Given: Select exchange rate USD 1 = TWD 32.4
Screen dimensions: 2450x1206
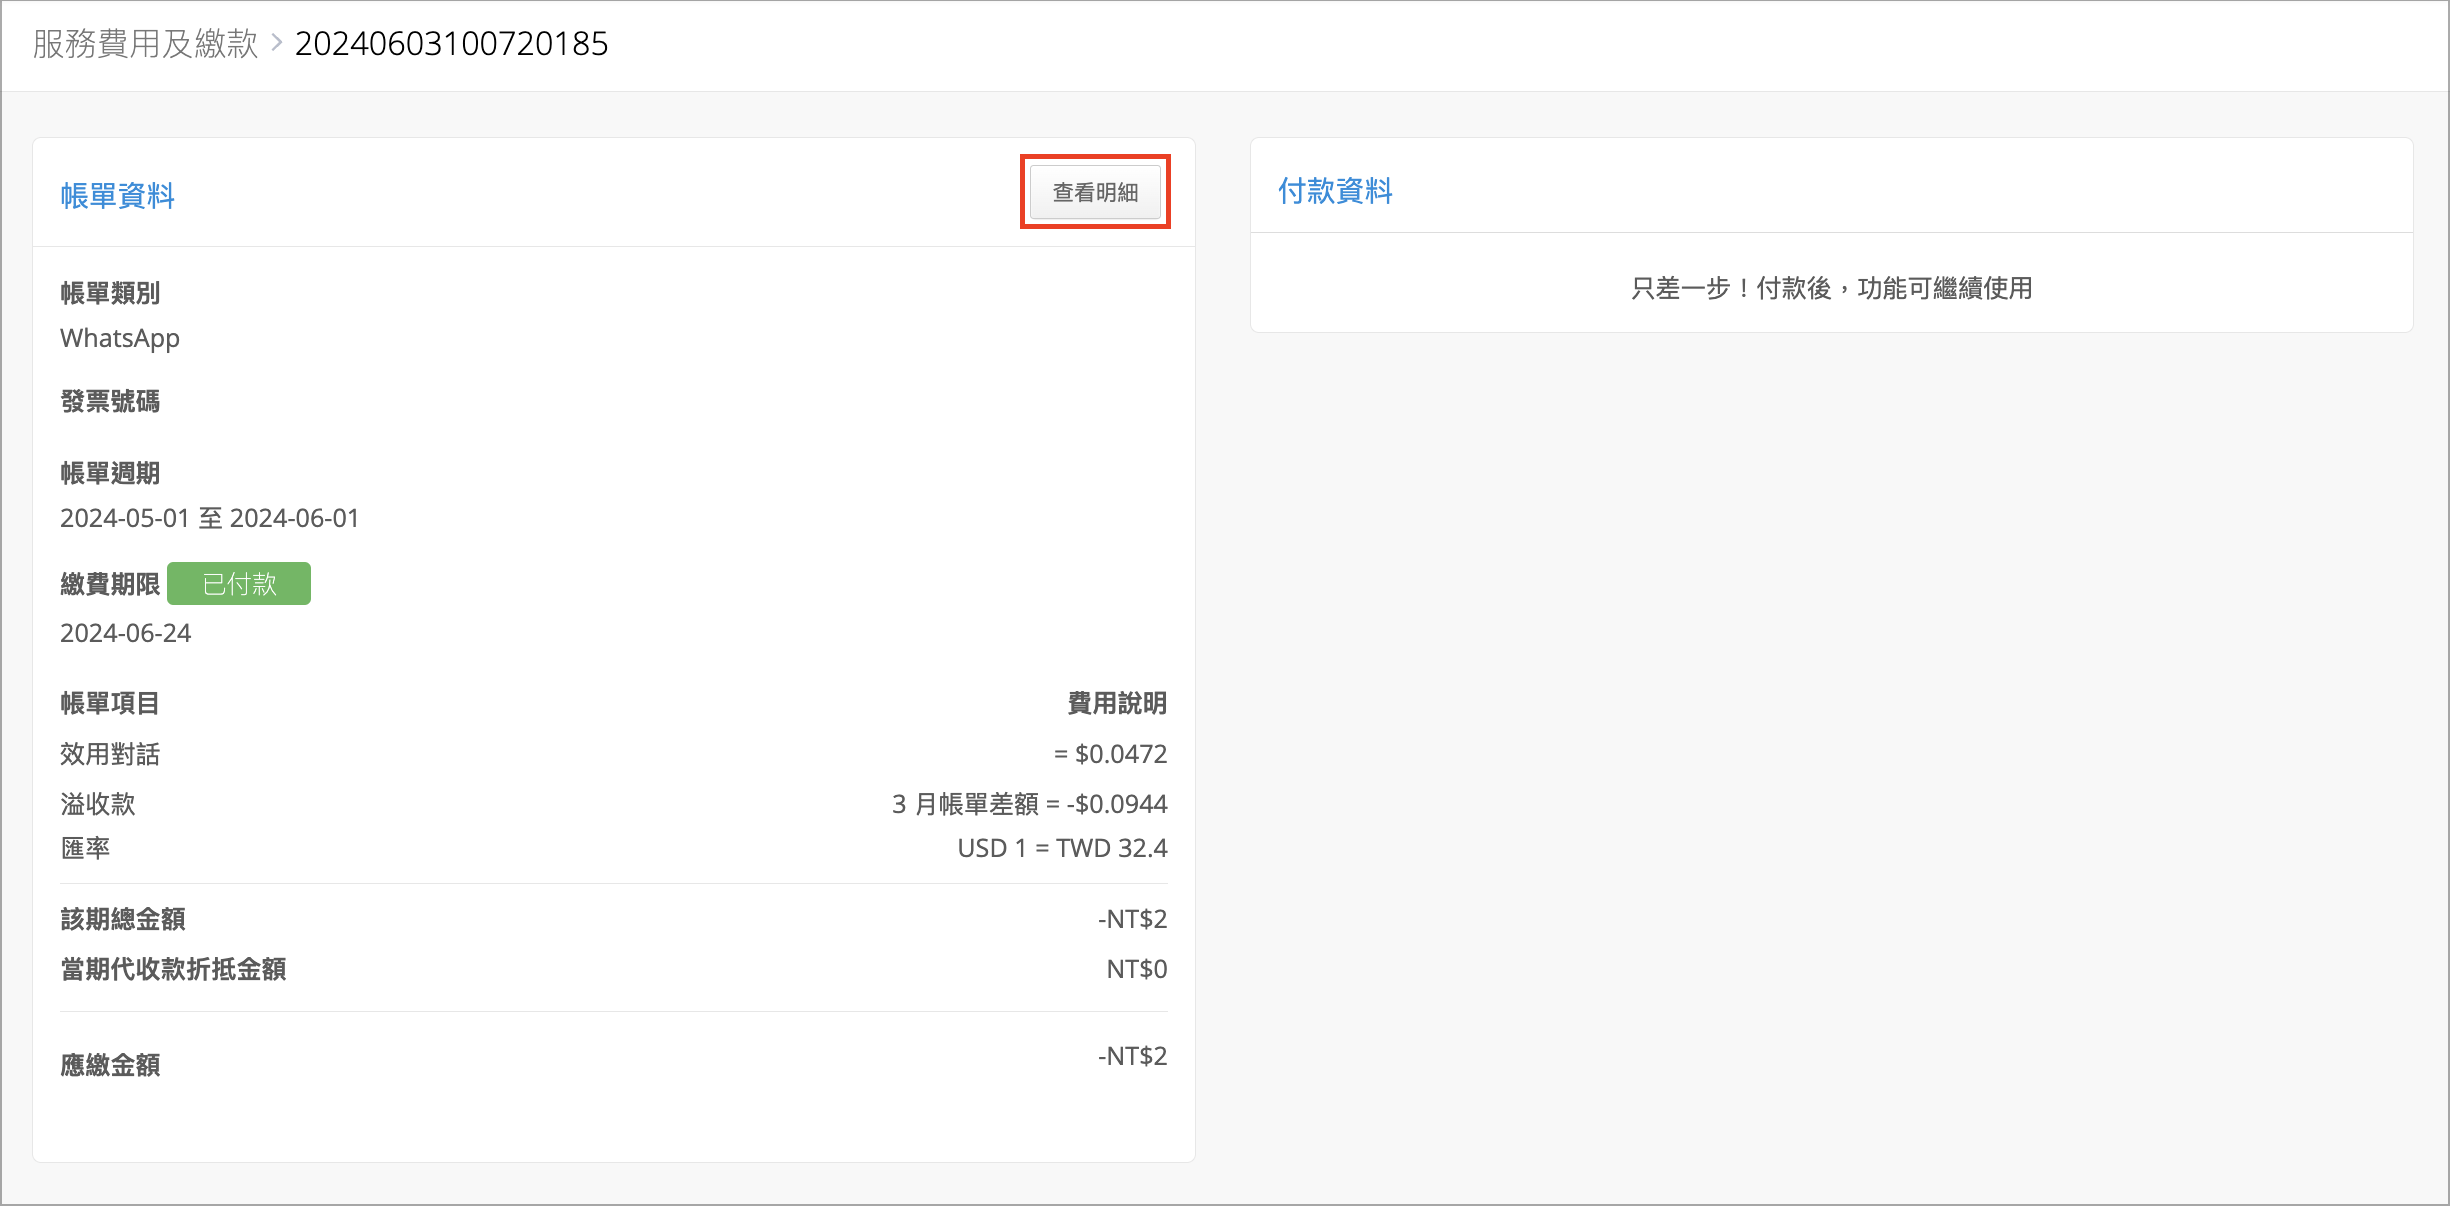Looking at the screenshot, I should pyautogui.click(x=1062, y=848).
